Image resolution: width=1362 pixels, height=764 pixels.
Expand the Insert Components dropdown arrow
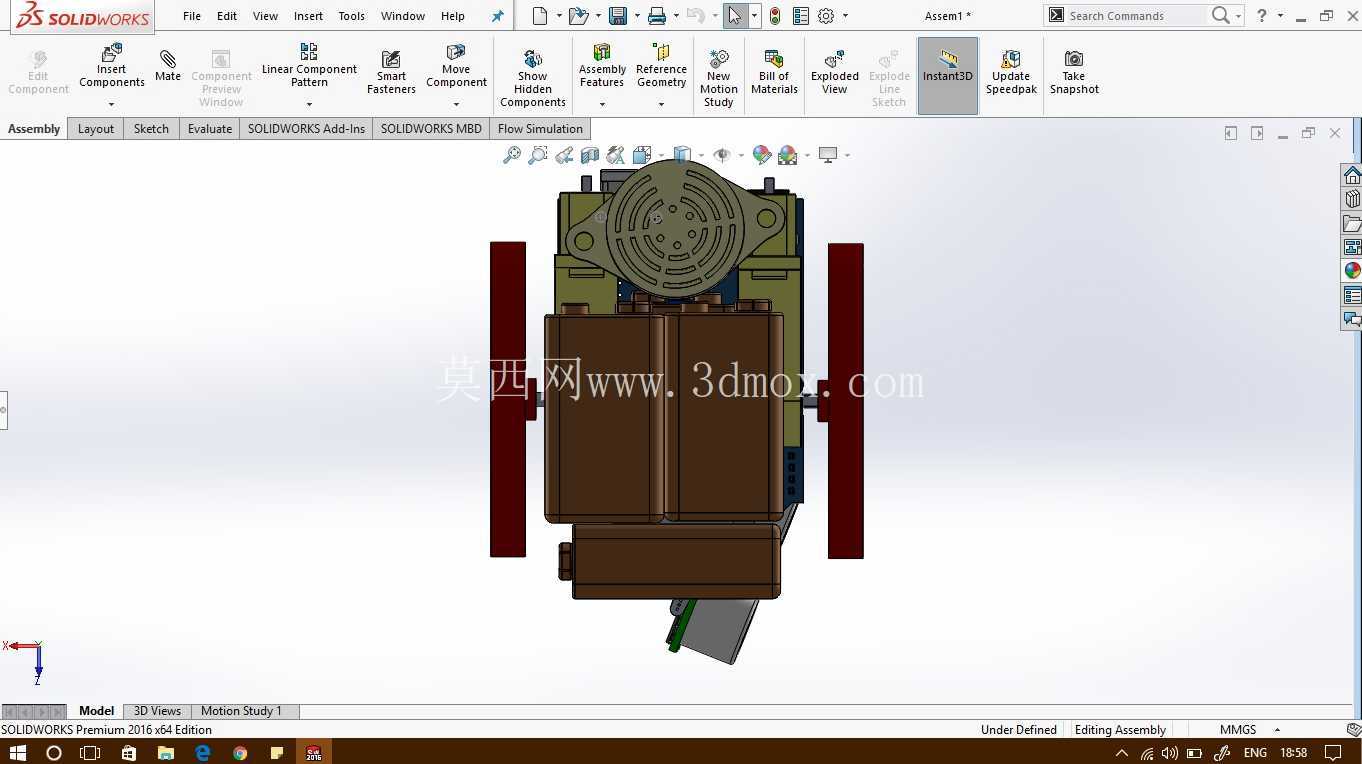coord(112,104)
